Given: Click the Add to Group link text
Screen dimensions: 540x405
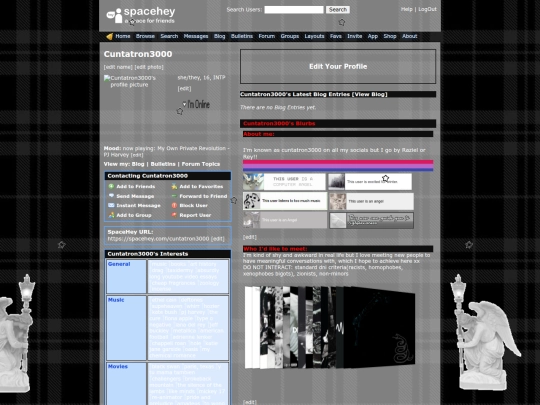Looking at the screenshot, I should pyautogui.click(x=134, y=215).
